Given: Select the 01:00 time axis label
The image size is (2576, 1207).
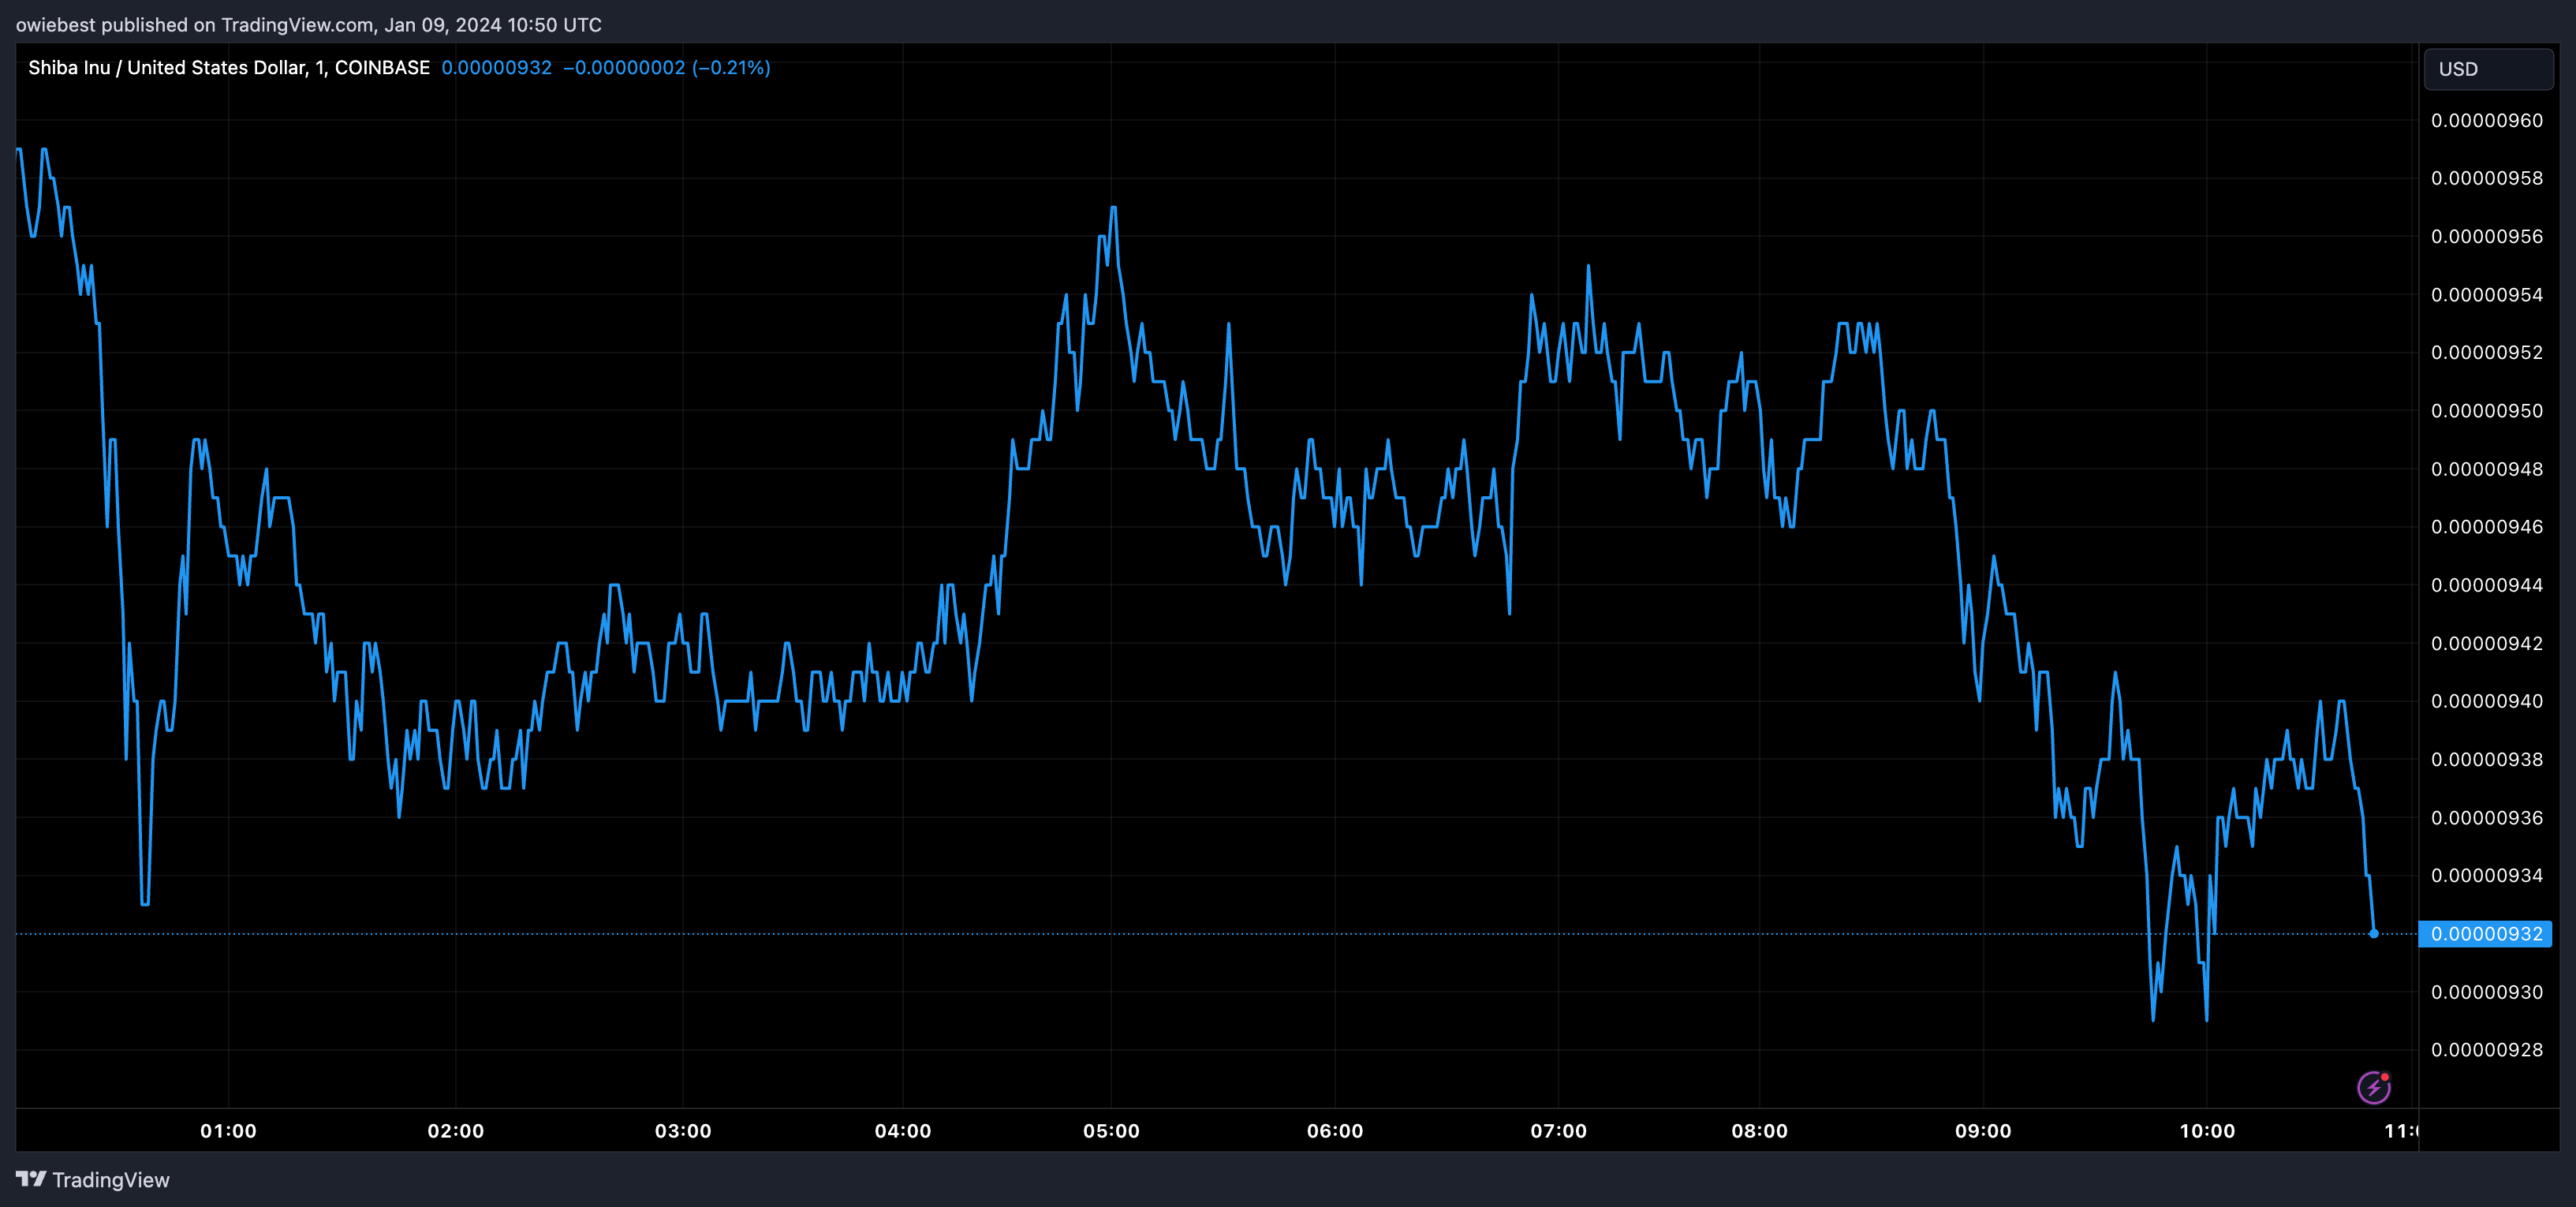Looking at the screenshot, I should click(228, 1131).
